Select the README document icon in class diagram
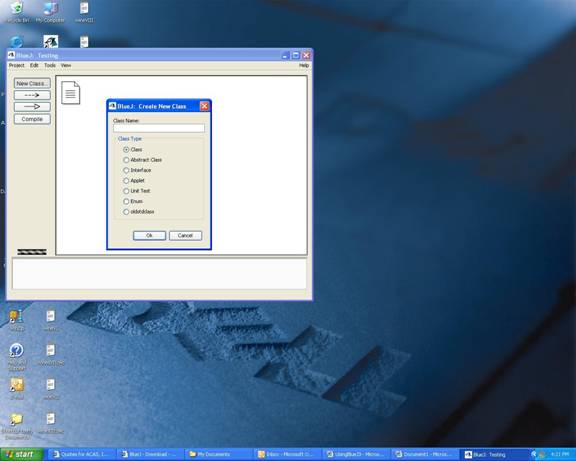 coord(71,93)
